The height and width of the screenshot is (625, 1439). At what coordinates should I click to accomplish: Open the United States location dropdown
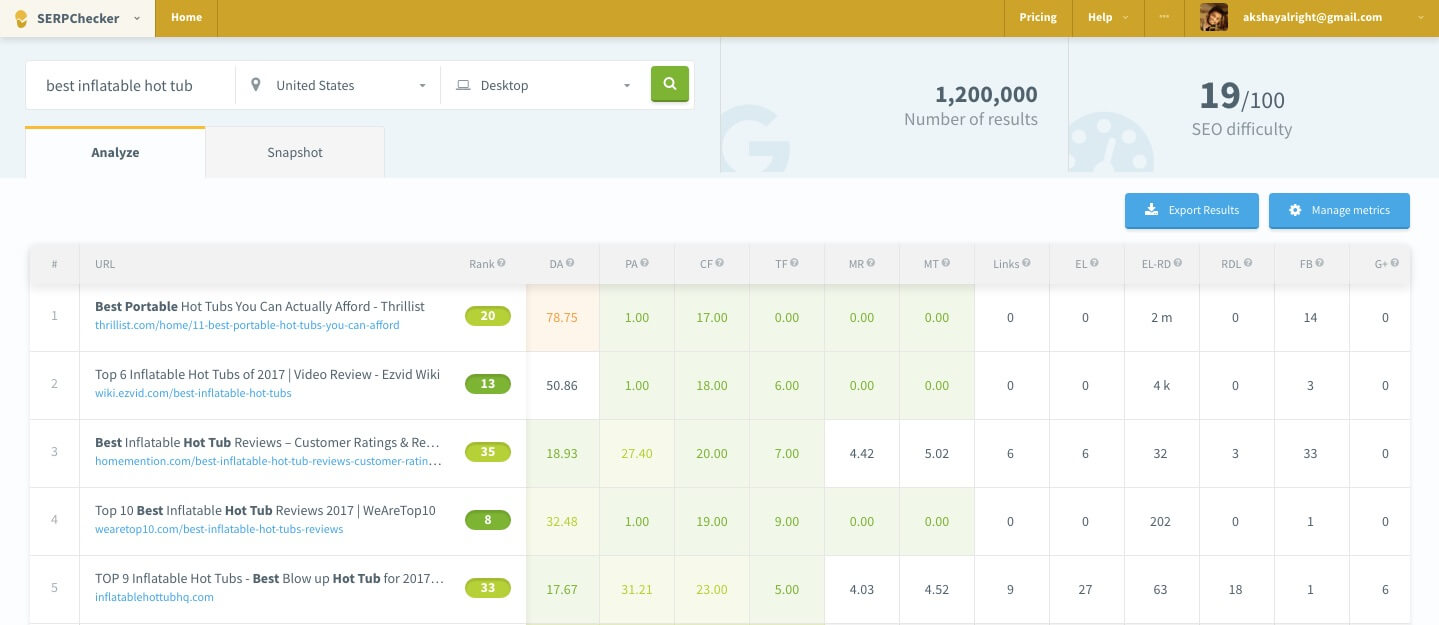click(338, 85)
